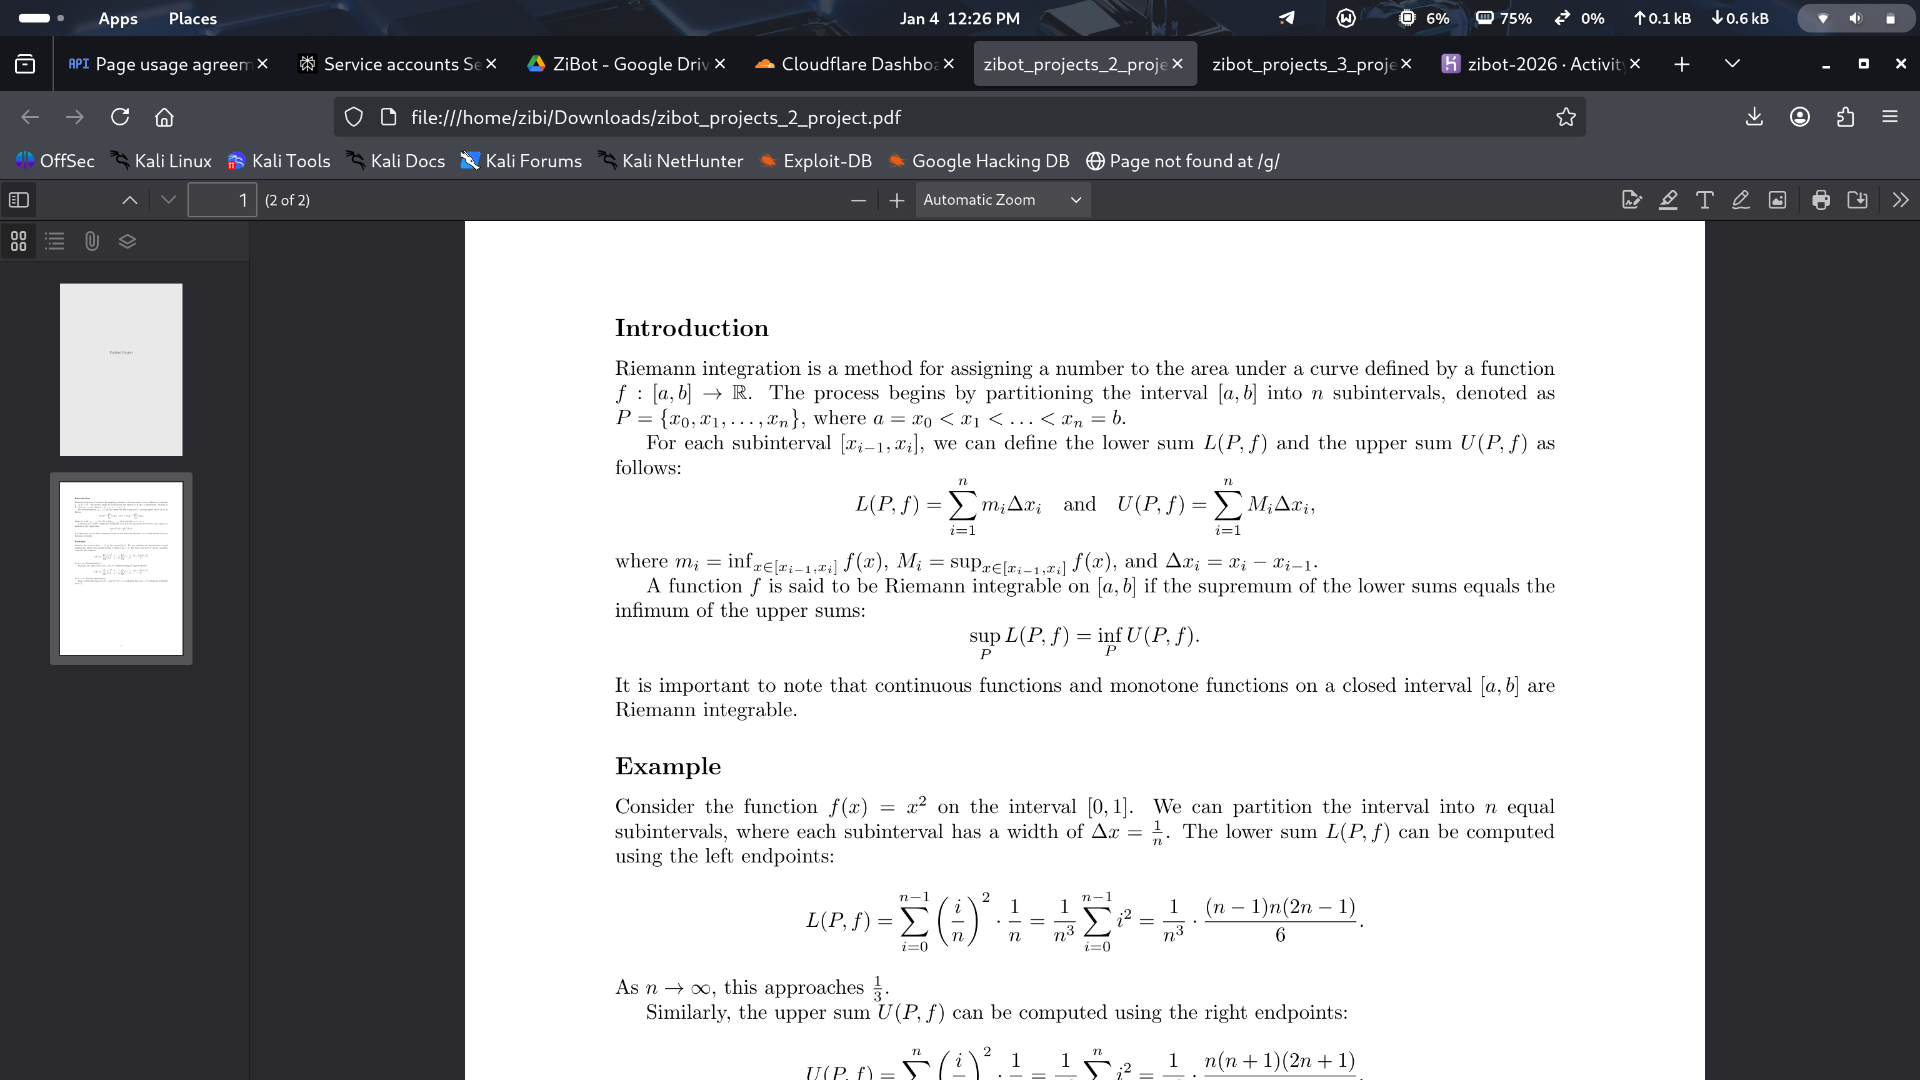The image size is (1920, 1080).
Task: Show attachments view
Action: [91, 241]
